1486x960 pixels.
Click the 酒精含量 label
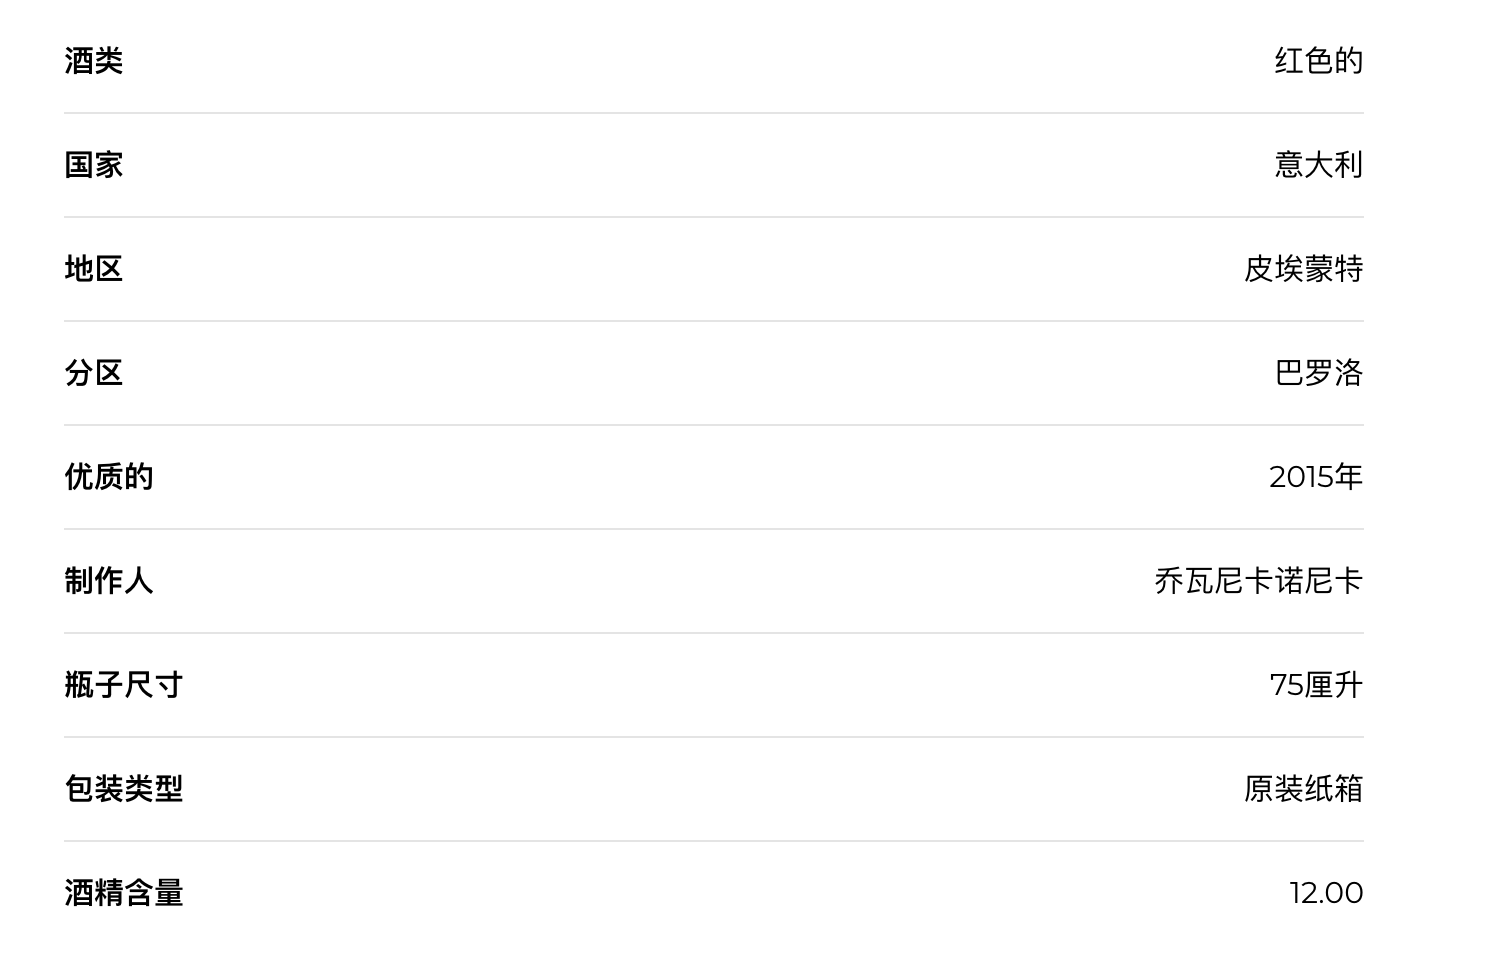coord(124,893)
